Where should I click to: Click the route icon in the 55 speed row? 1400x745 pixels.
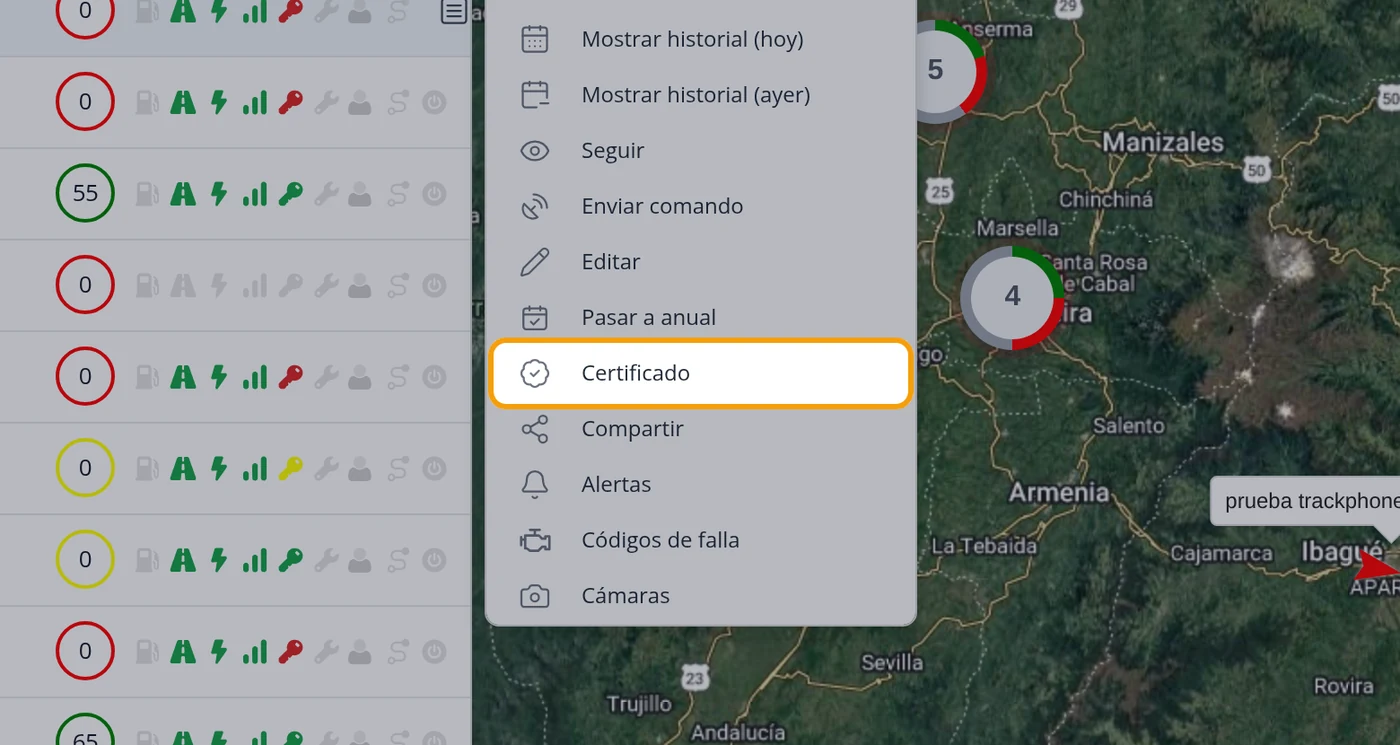pyautogui.click(x=398, y=193)
